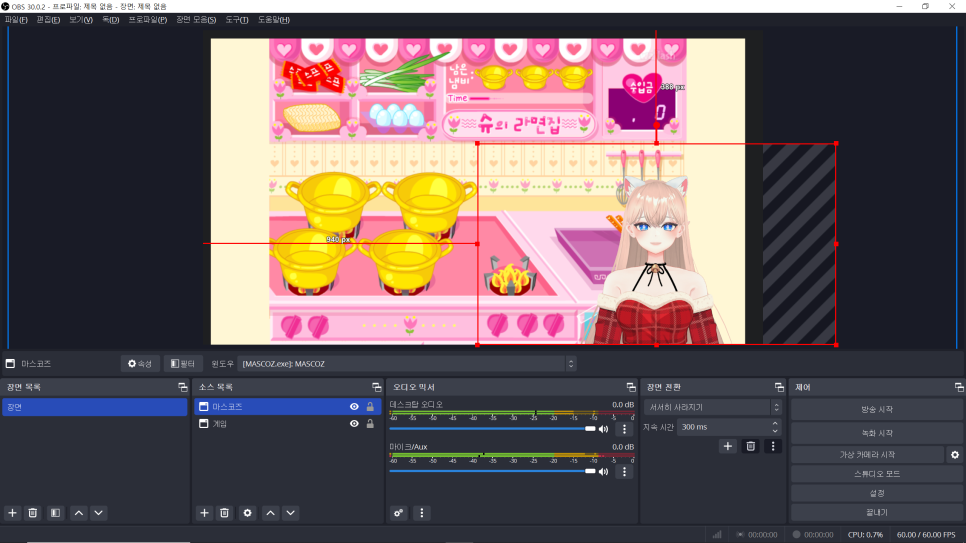The image size is (966, 543).
Task: Adjust the transition duration stepper arrows
Action: click(775, 427)
